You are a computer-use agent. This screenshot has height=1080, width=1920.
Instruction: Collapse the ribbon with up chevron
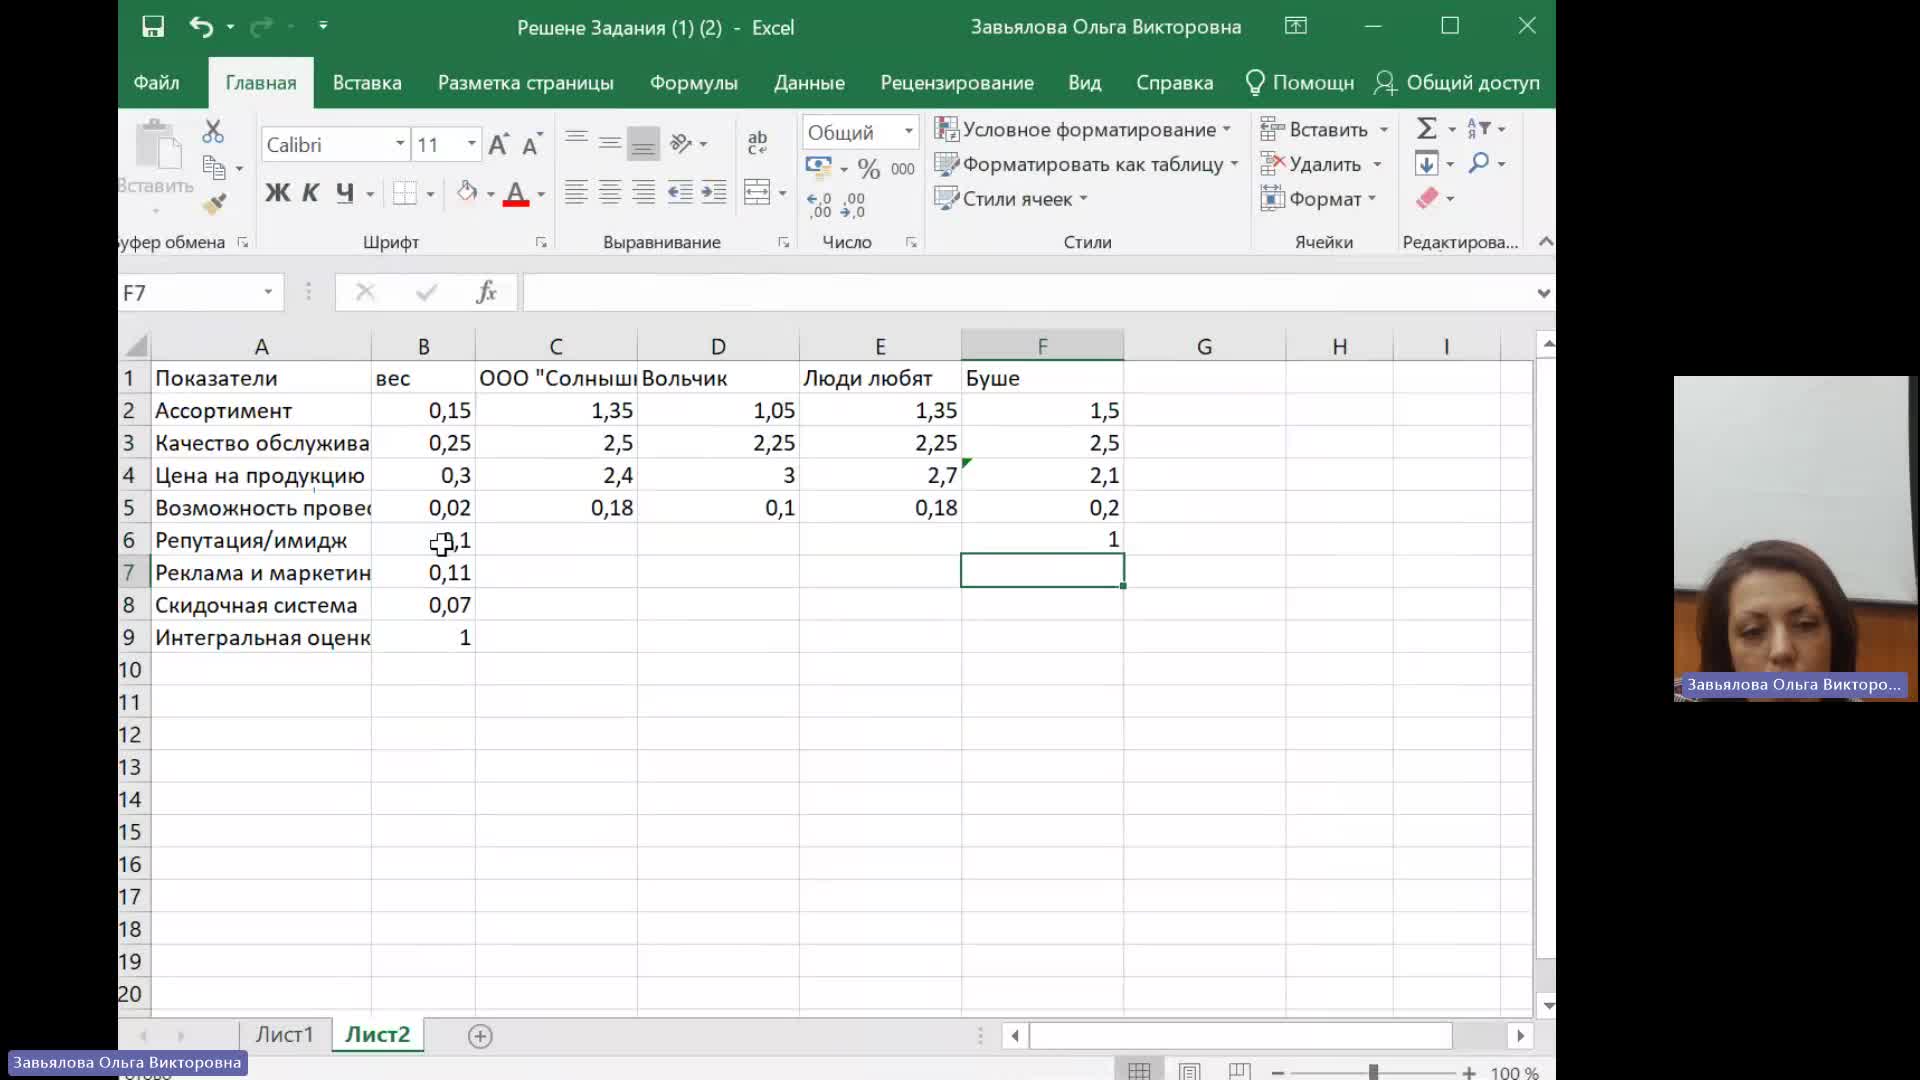coord(1545,241)
